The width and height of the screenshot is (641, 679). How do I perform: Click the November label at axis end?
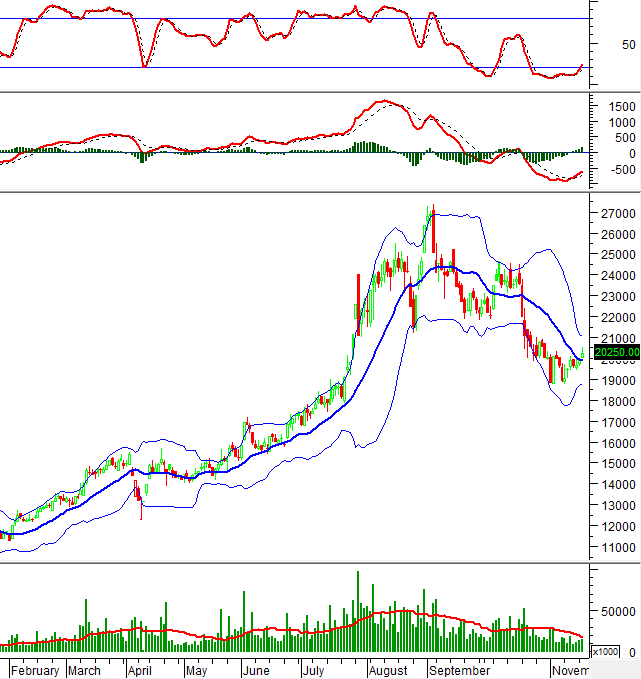click(x=571, y=670)
